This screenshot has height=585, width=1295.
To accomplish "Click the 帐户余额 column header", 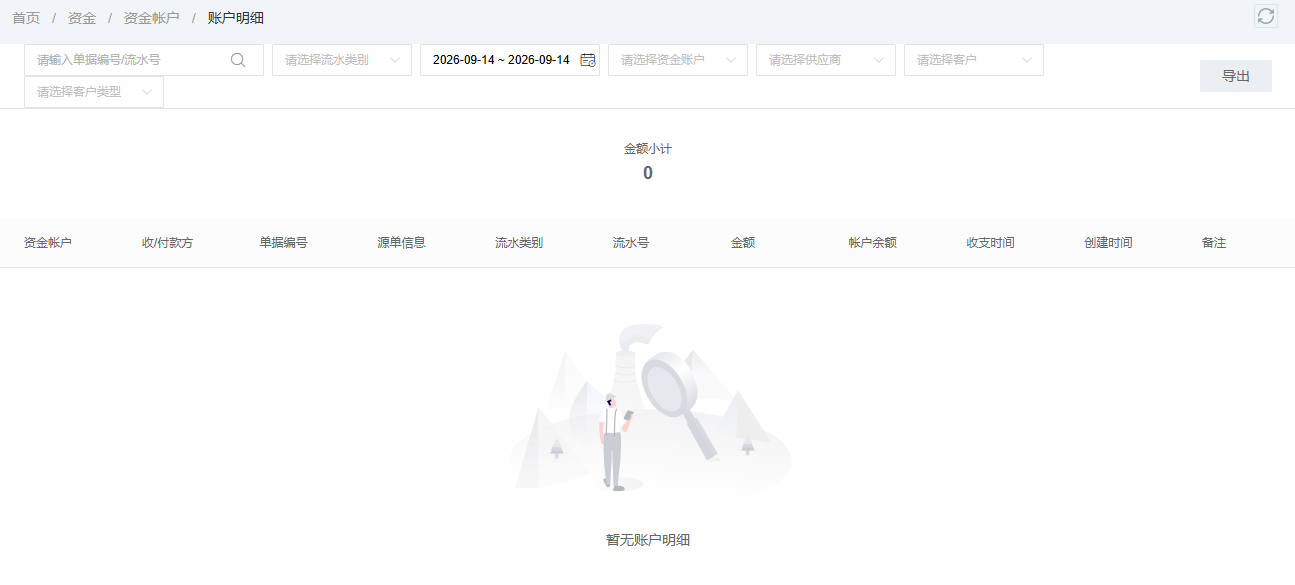I will 873,243.
